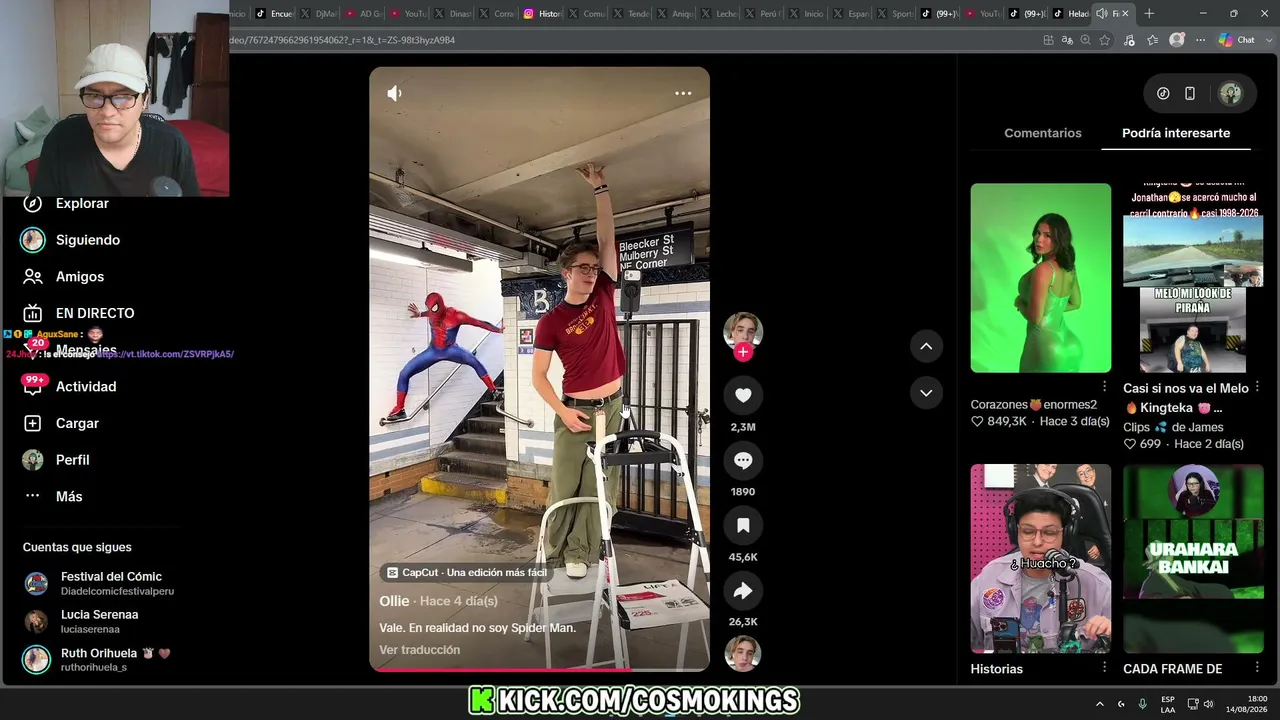The image size is (1280, 720).
Task: Bookmark this page with the star icon
Action: [x=1105, y=40]
